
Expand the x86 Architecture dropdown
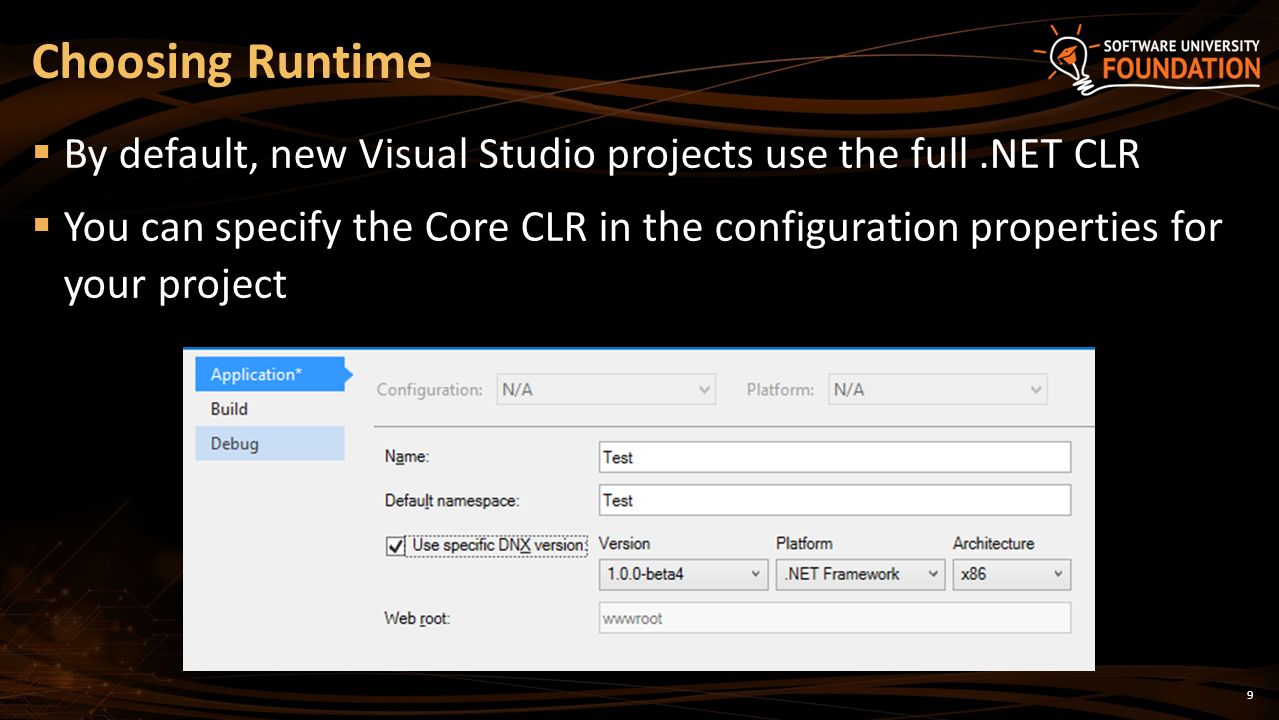(1011, 574)
